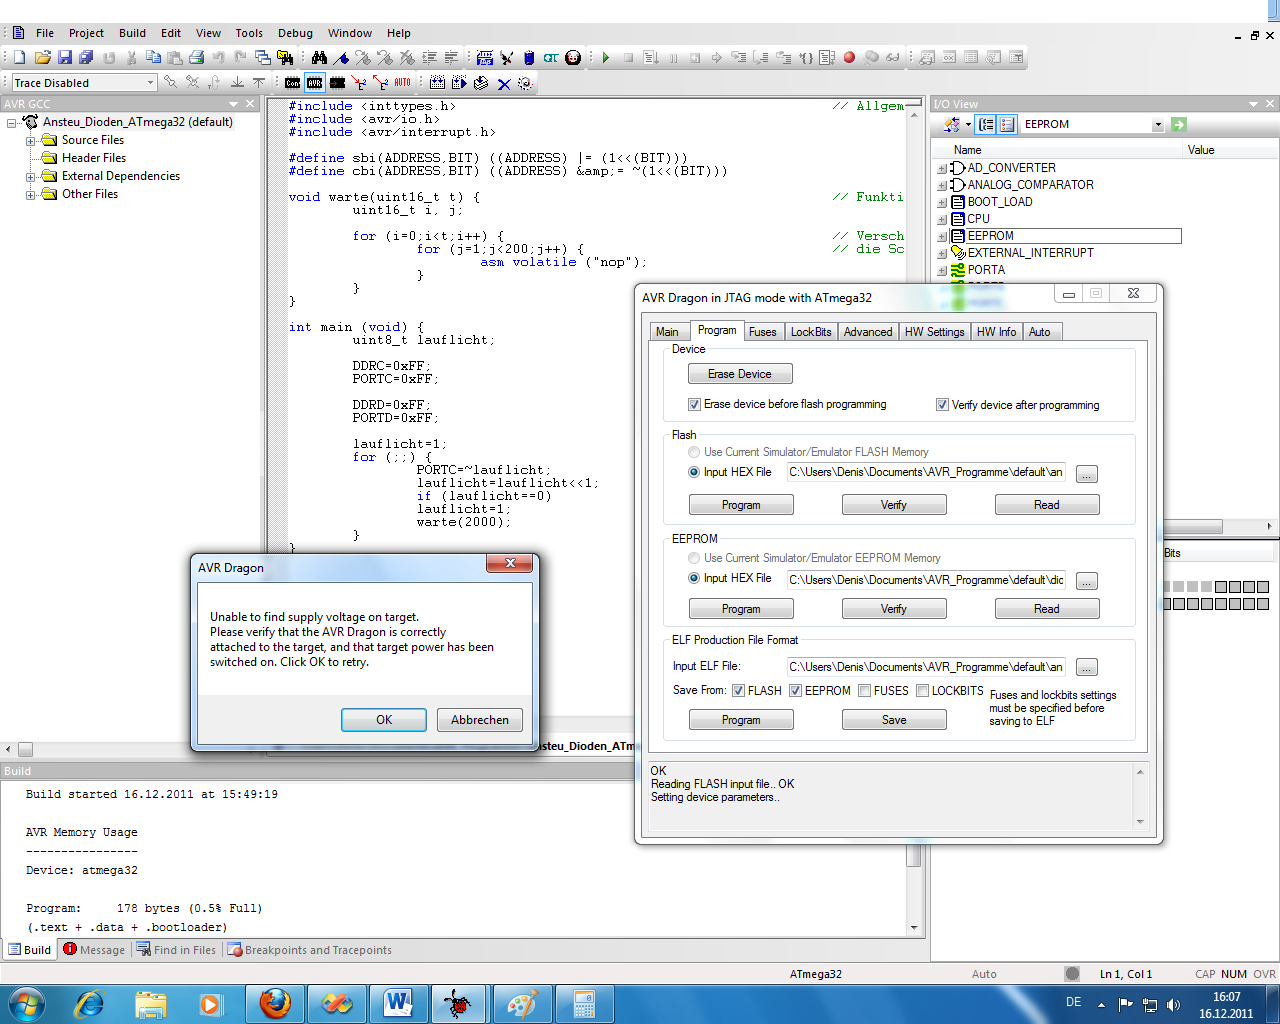The image size is (1280, 1024).
Task: Click the 'Con' connect dialog icon
Action: [292, 83]
